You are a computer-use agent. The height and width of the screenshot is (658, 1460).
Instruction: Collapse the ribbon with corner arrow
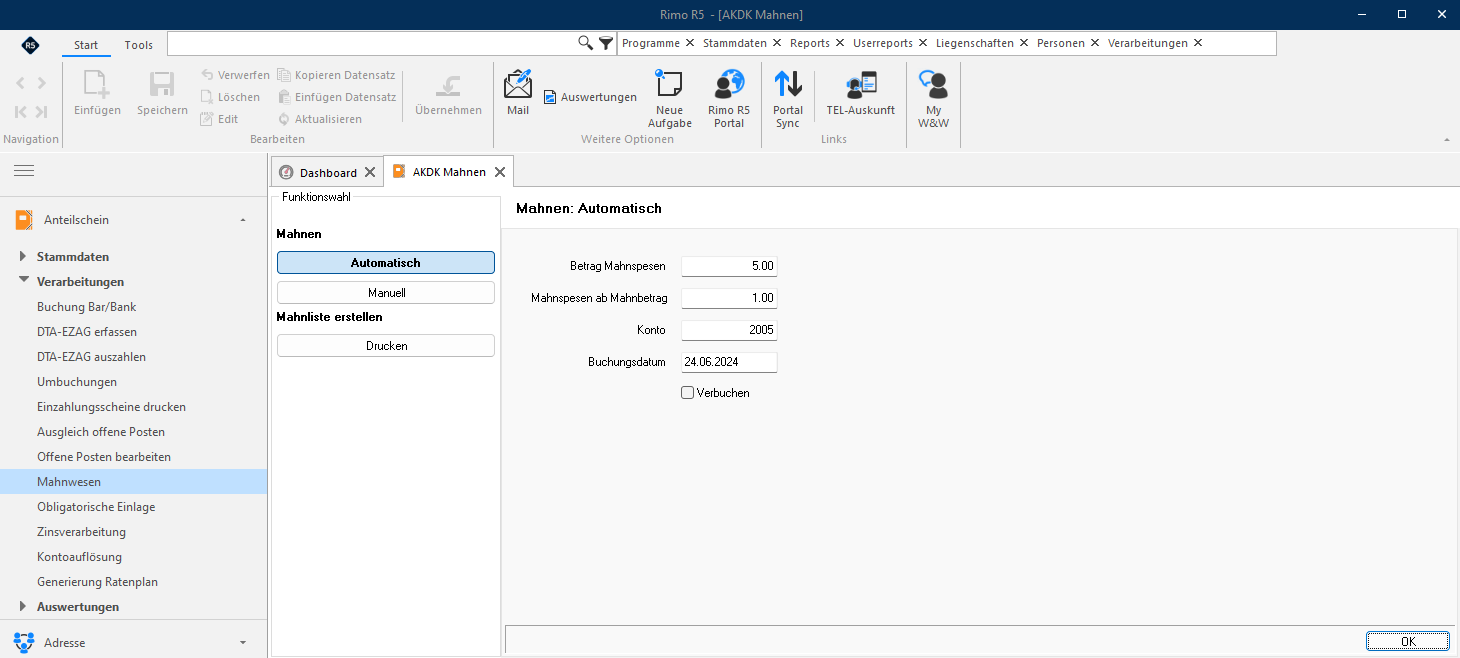(1446, 139)
